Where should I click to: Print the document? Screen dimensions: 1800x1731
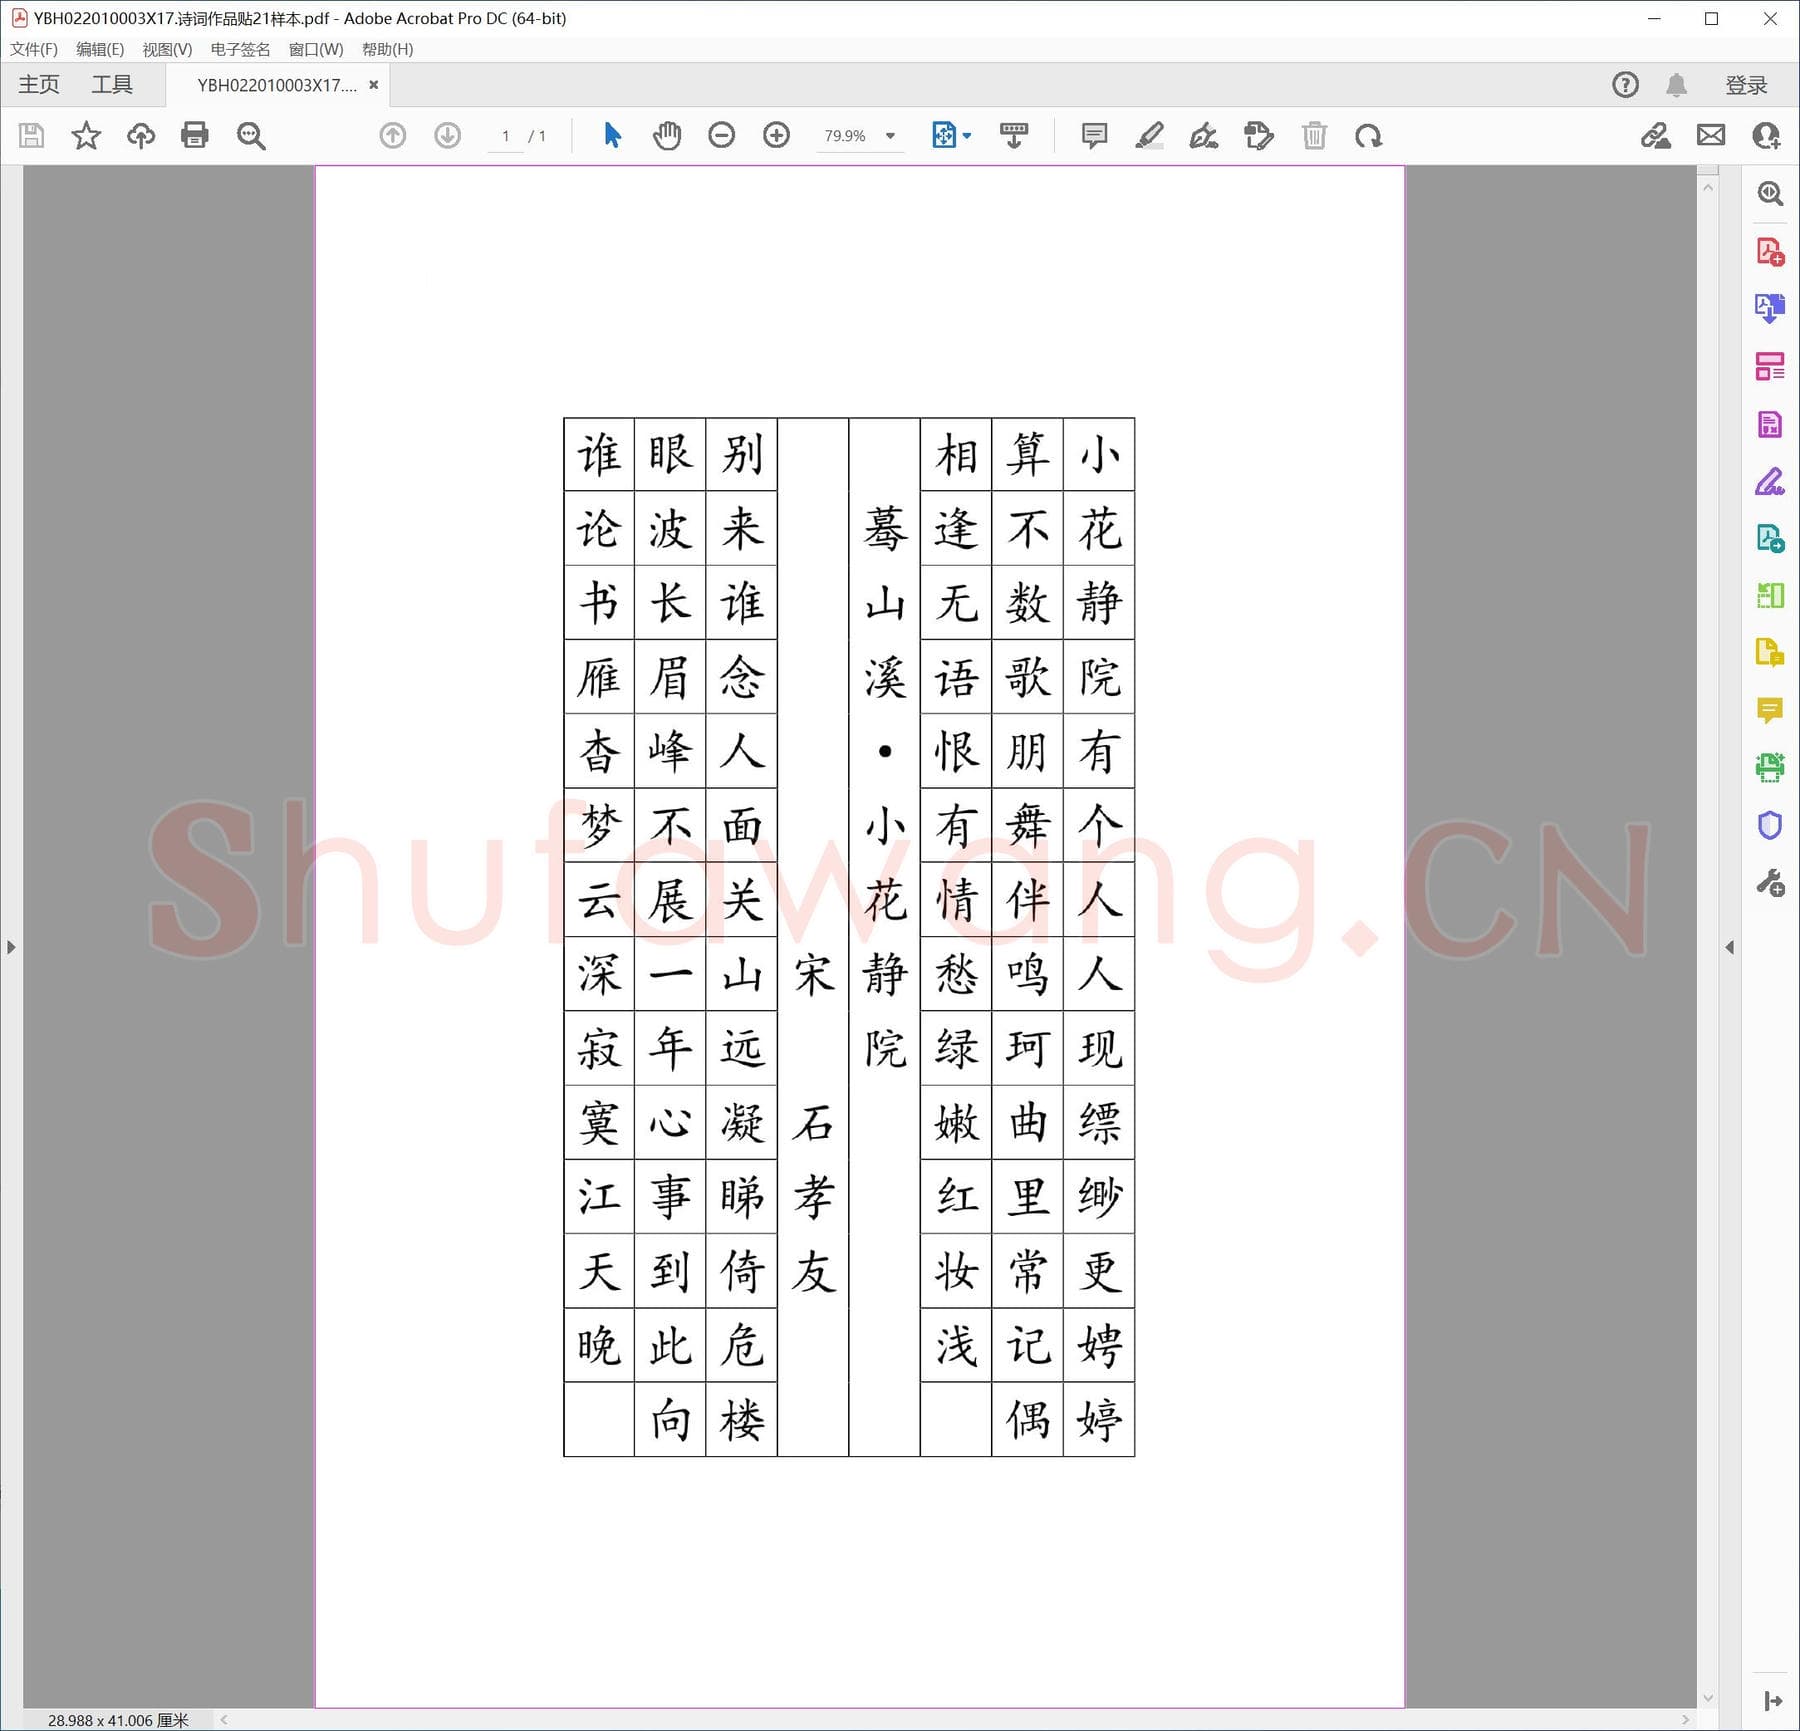(195, 135)
